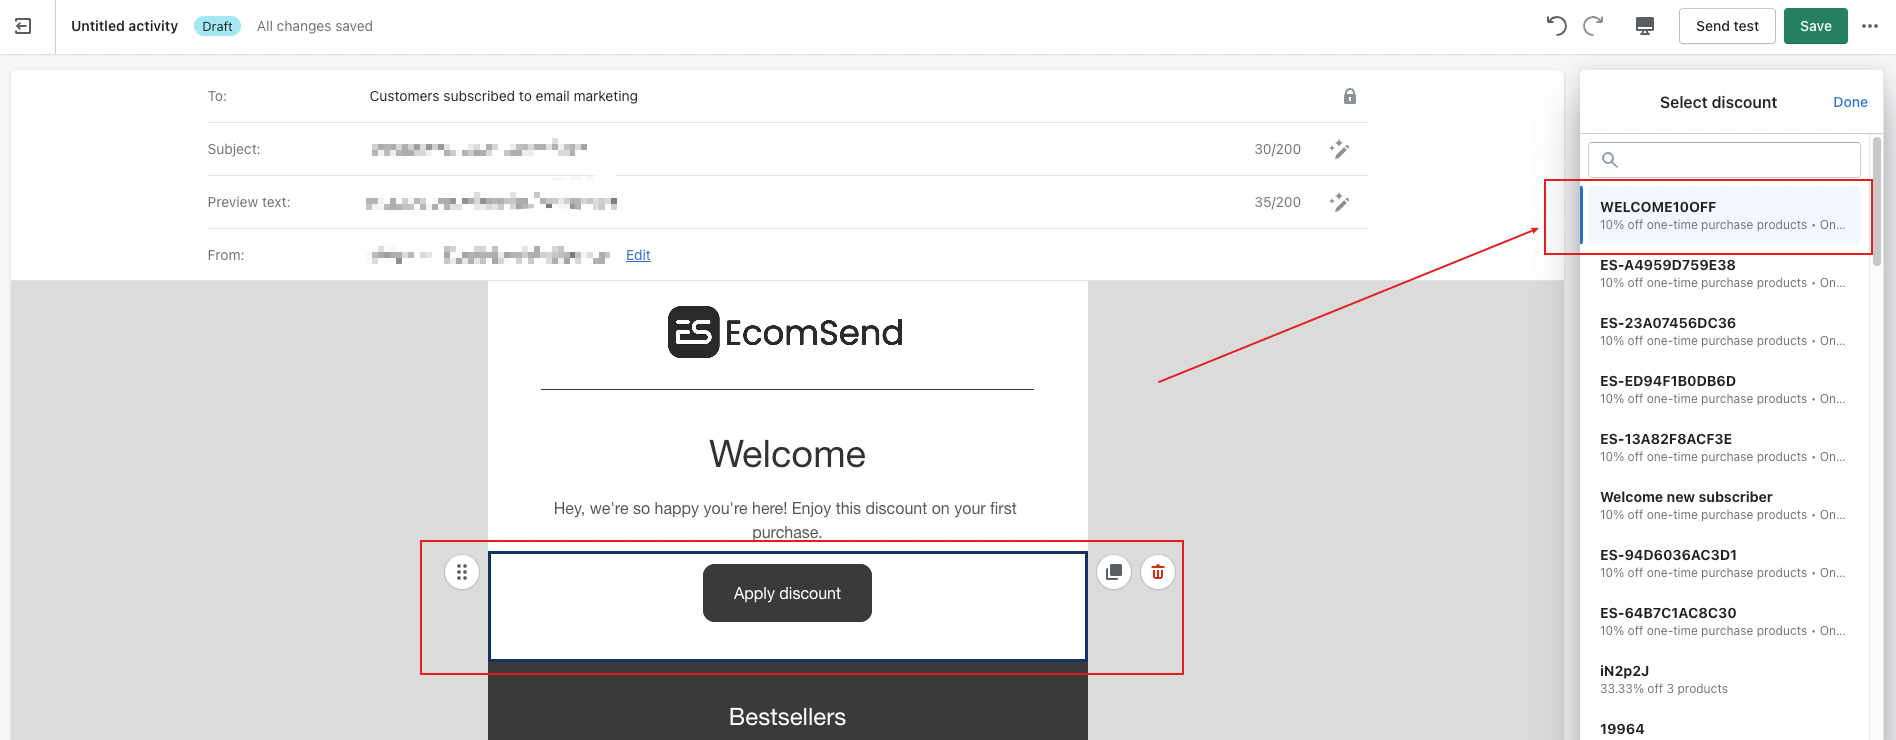Image resolution: width=1896 pixels, height=740 pixels.
Task: Focus the discount search field
Action: tap(1724, 160)
